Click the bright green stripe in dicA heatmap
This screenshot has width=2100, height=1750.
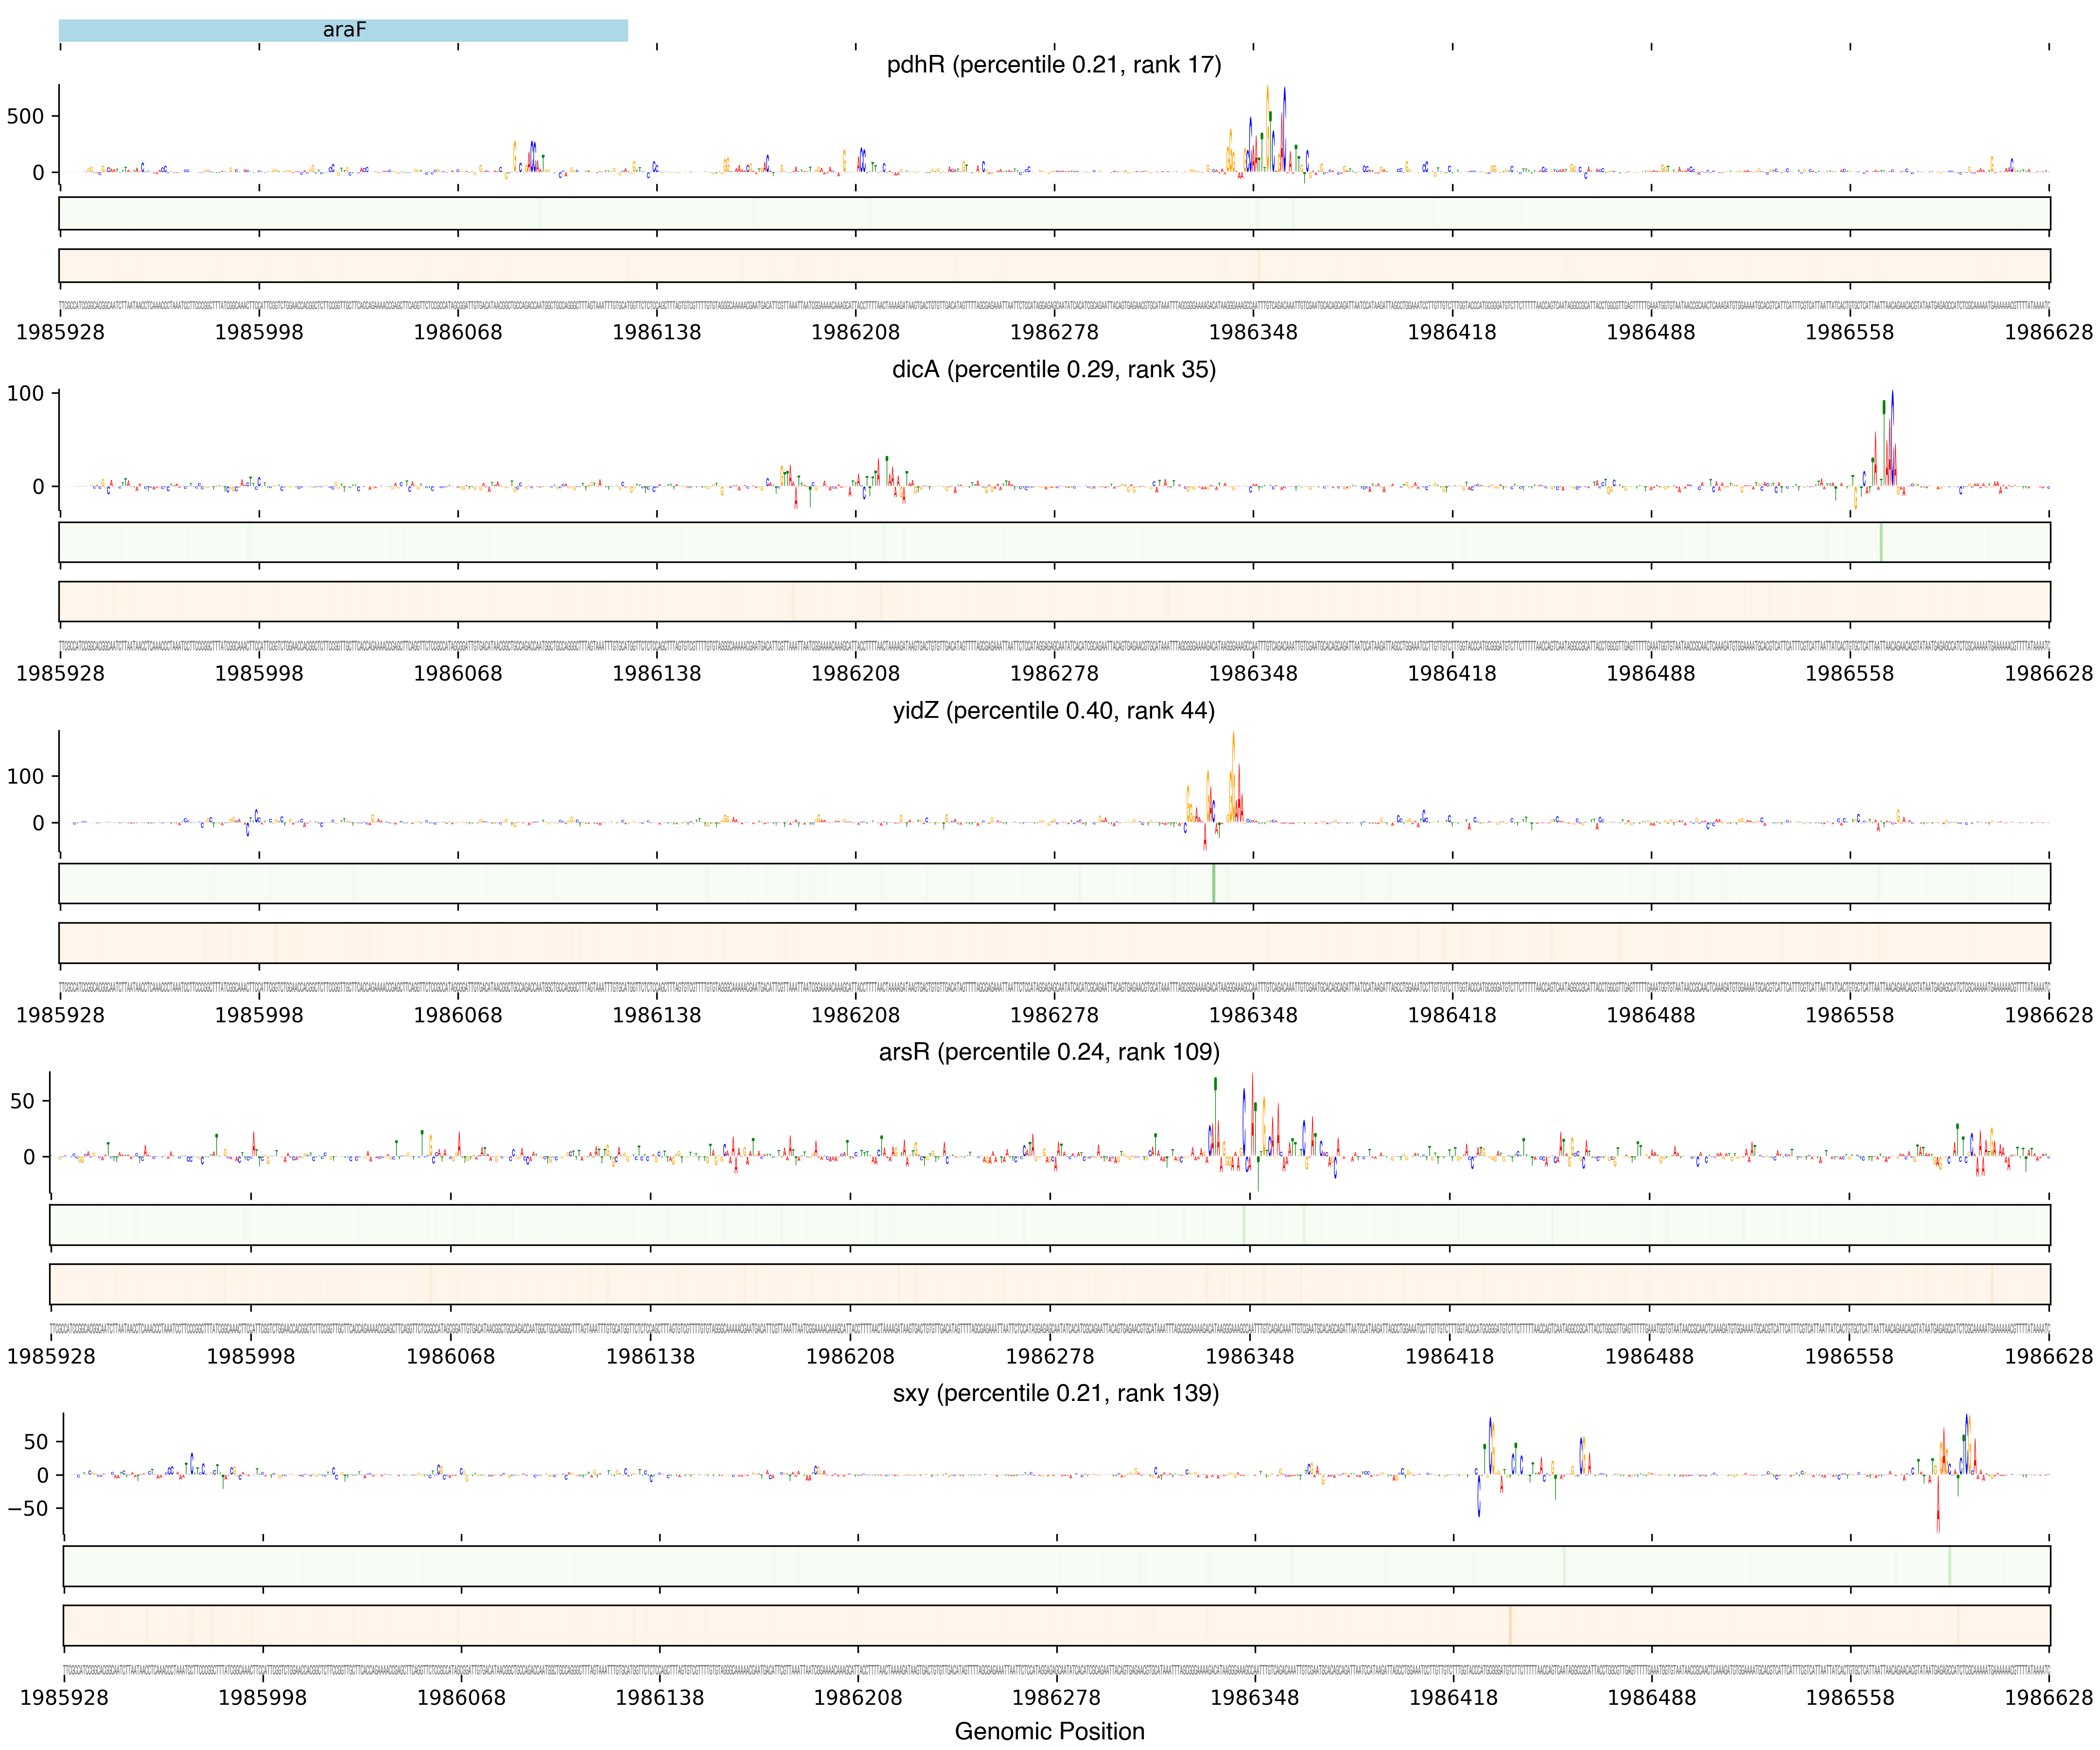pos(1881,542)
